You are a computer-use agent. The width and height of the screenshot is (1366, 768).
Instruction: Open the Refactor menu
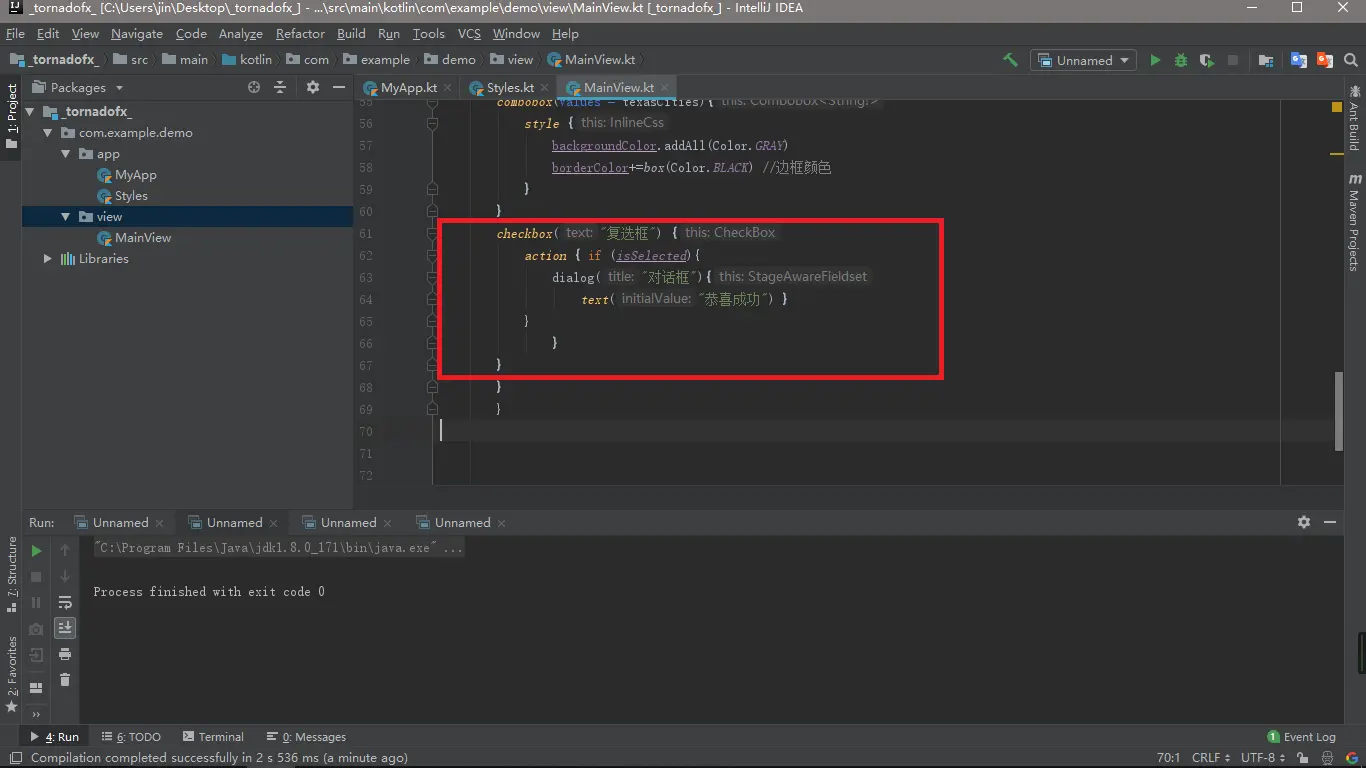[300, 33]
